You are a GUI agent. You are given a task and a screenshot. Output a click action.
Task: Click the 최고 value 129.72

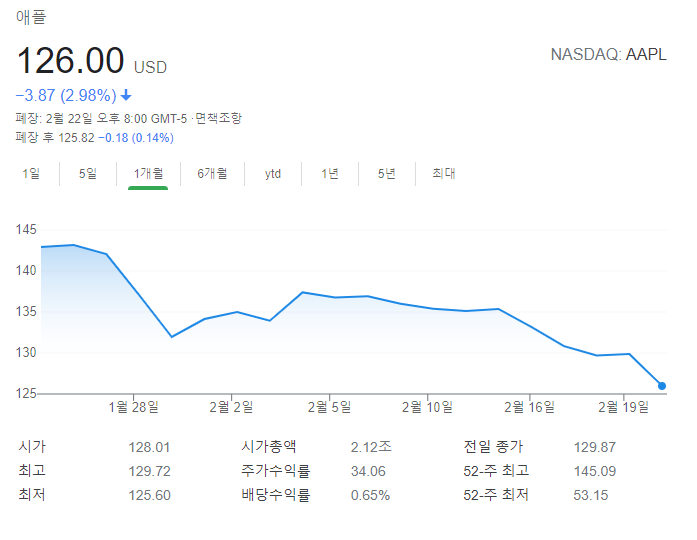(x=149, y=471)
